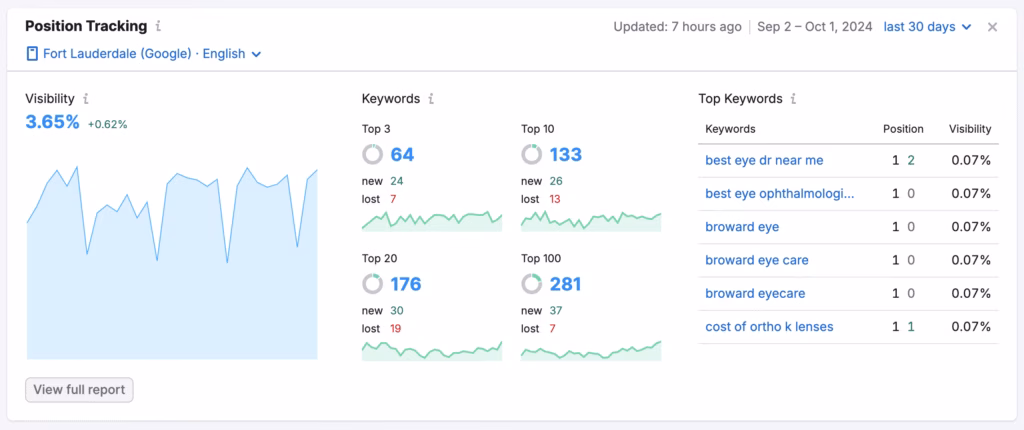Click the Top 100 count of 281
This screenshot has height=430, width=1024.
(565, 284)
